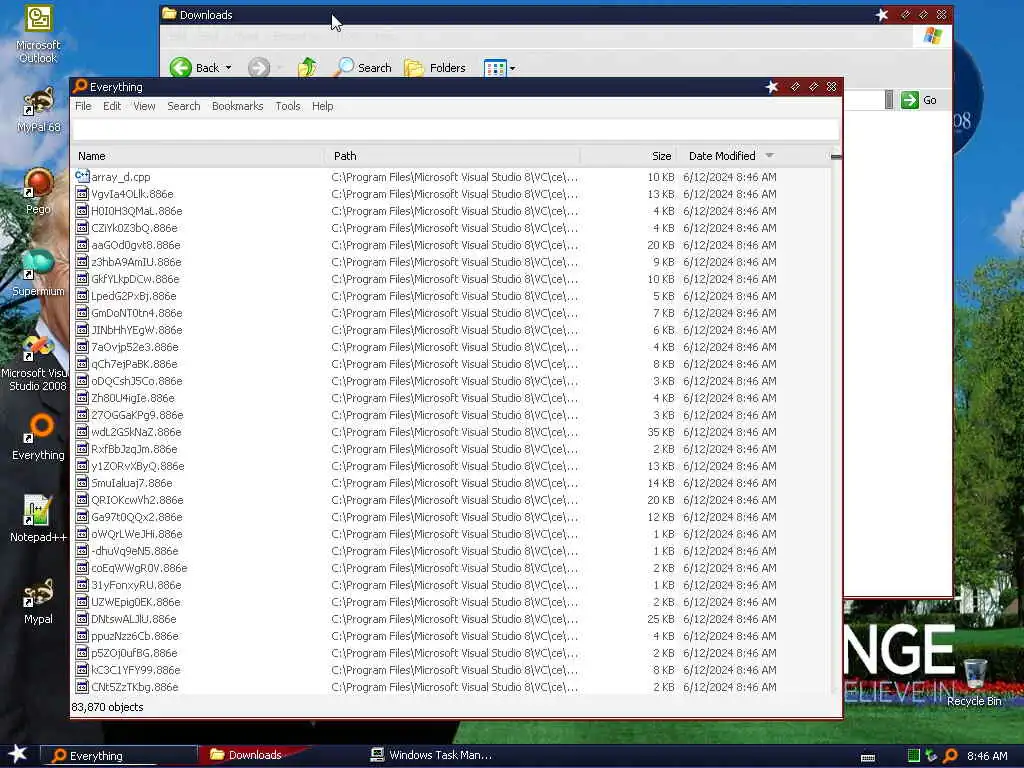Screen dimensions: 1024x768
Task: Select file H0I0H3QMaL.886e
Action: 136,211
